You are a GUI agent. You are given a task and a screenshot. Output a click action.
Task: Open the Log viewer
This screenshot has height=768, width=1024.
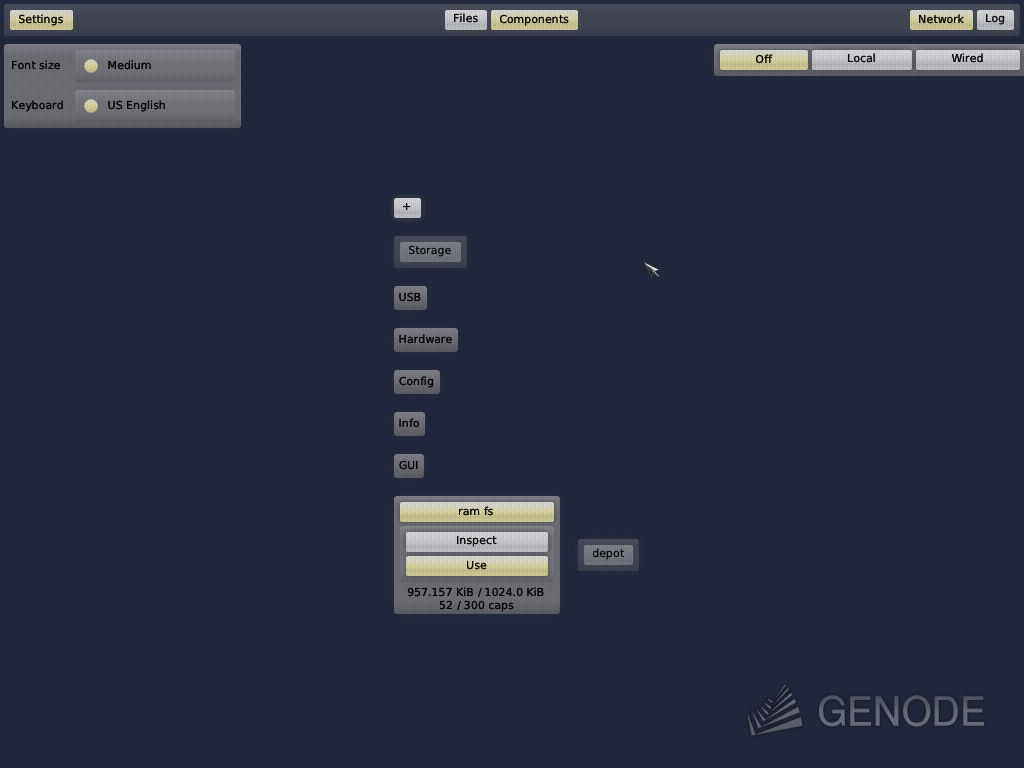995,18
